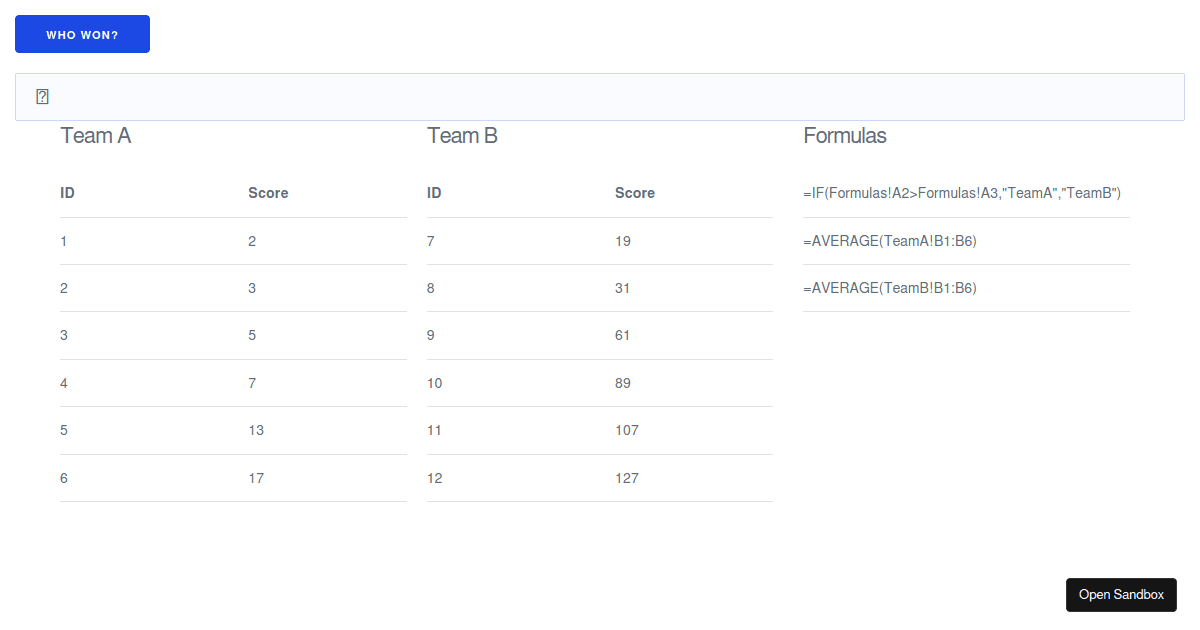Image resolution: width=1200 pixels, height=630 pixels.
Task: Select the AVERAGE(TeamB!B1:B6) formula
Action: click(890, 288)
